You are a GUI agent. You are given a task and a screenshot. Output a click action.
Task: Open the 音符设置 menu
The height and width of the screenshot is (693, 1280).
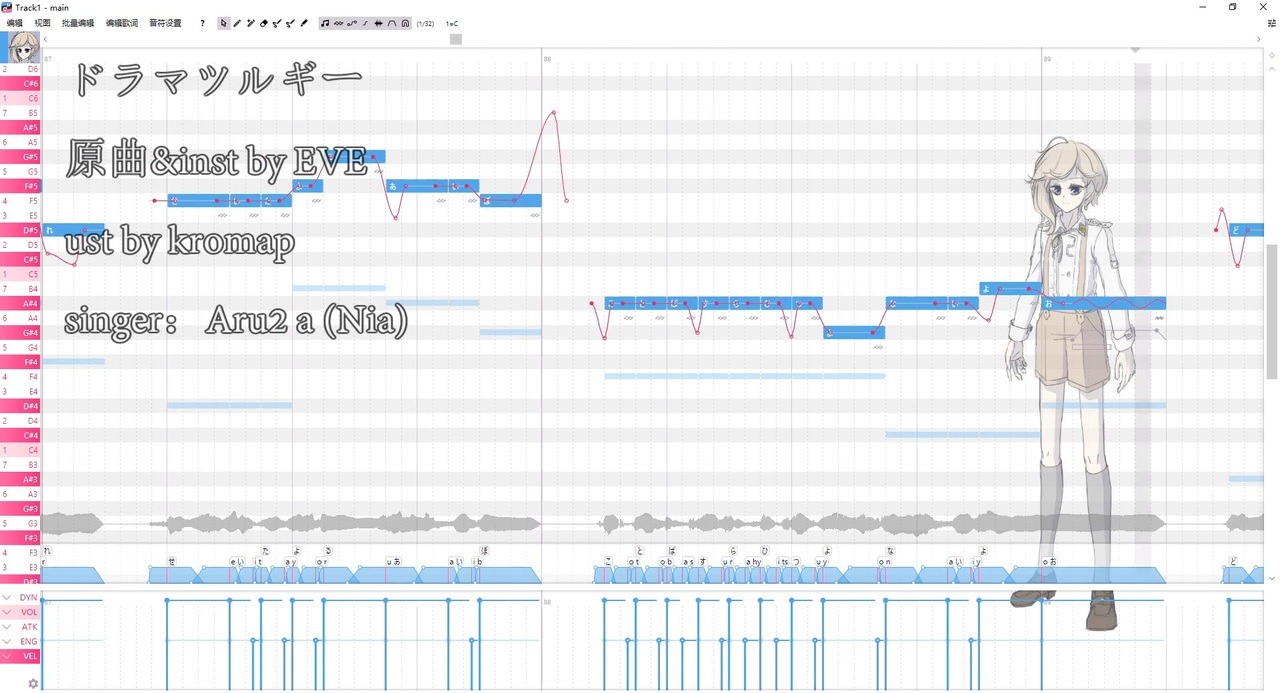pyautogui.click(x=165, y=23)
